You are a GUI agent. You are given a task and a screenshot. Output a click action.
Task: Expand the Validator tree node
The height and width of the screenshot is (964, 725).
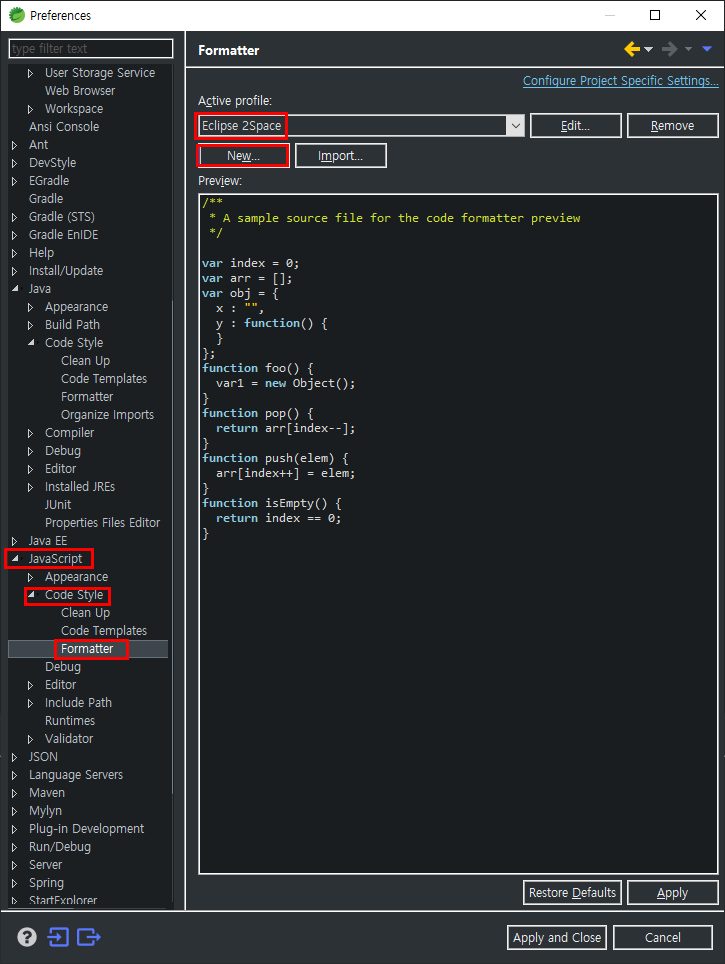click(30, 740)
